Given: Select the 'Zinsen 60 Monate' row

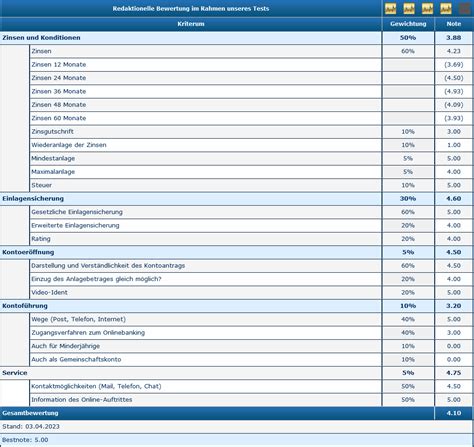Looking at the screenshot, I should tap(252, 118).
